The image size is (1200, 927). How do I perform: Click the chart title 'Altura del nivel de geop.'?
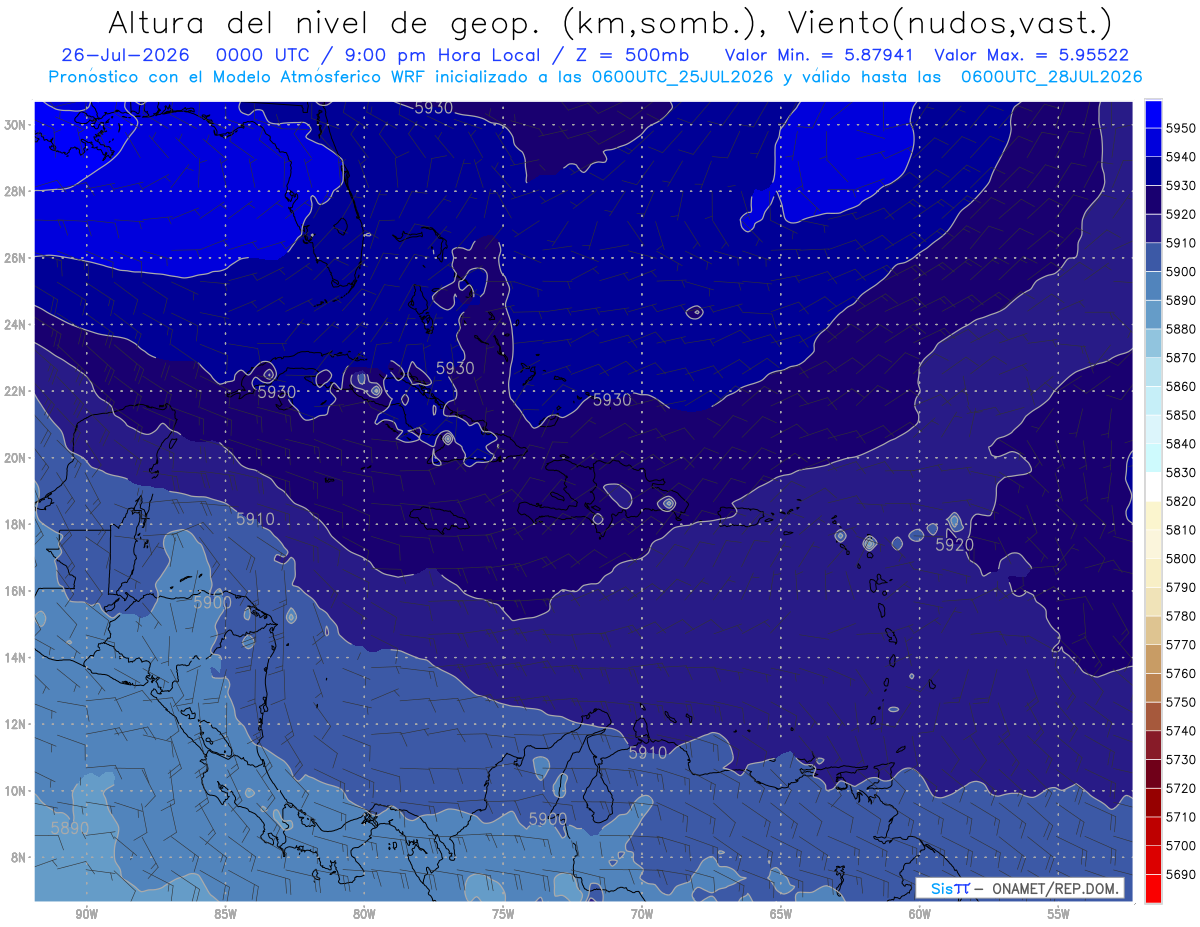[x=327, y=22]
